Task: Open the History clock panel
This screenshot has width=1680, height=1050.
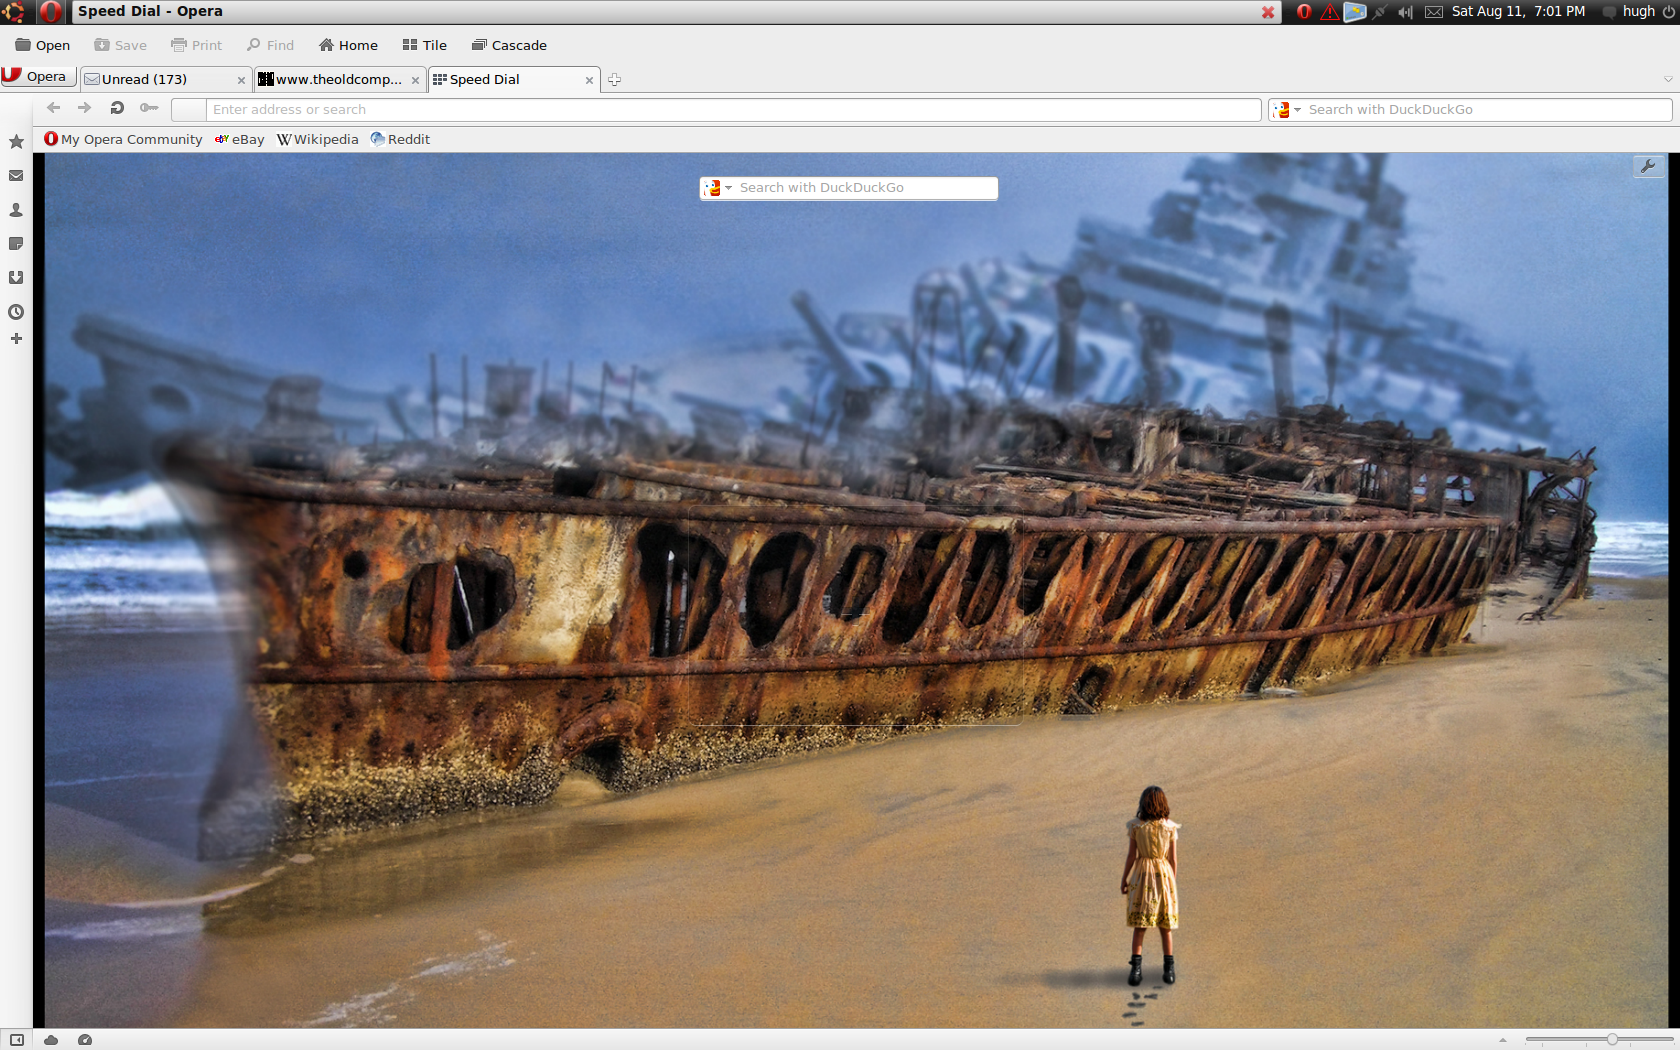Action: point(16,312)
